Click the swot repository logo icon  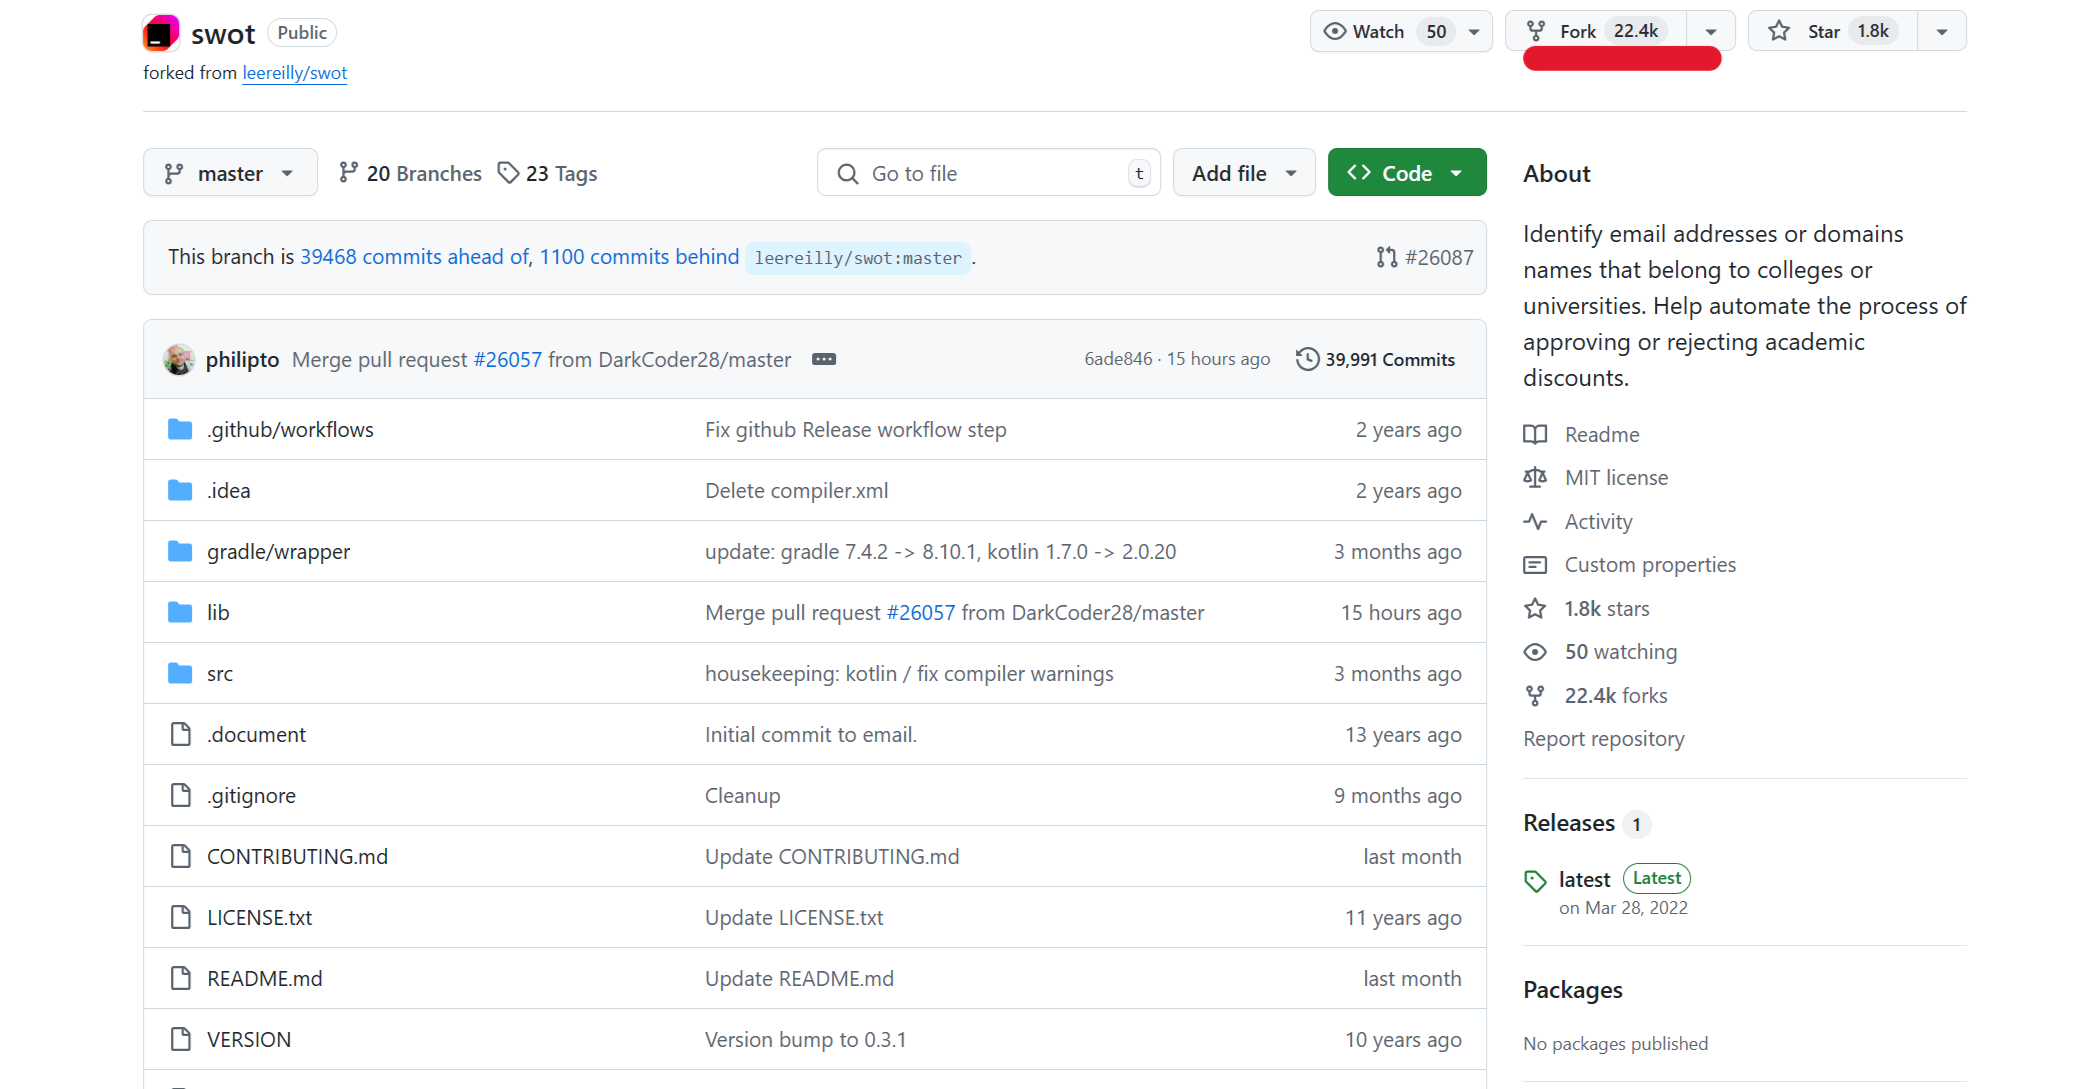[161, 33]
